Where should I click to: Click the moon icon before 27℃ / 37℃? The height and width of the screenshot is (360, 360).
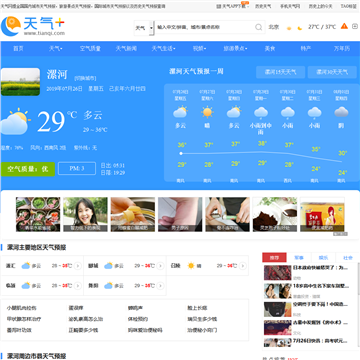pyautogui.click(x=300, y=28)
